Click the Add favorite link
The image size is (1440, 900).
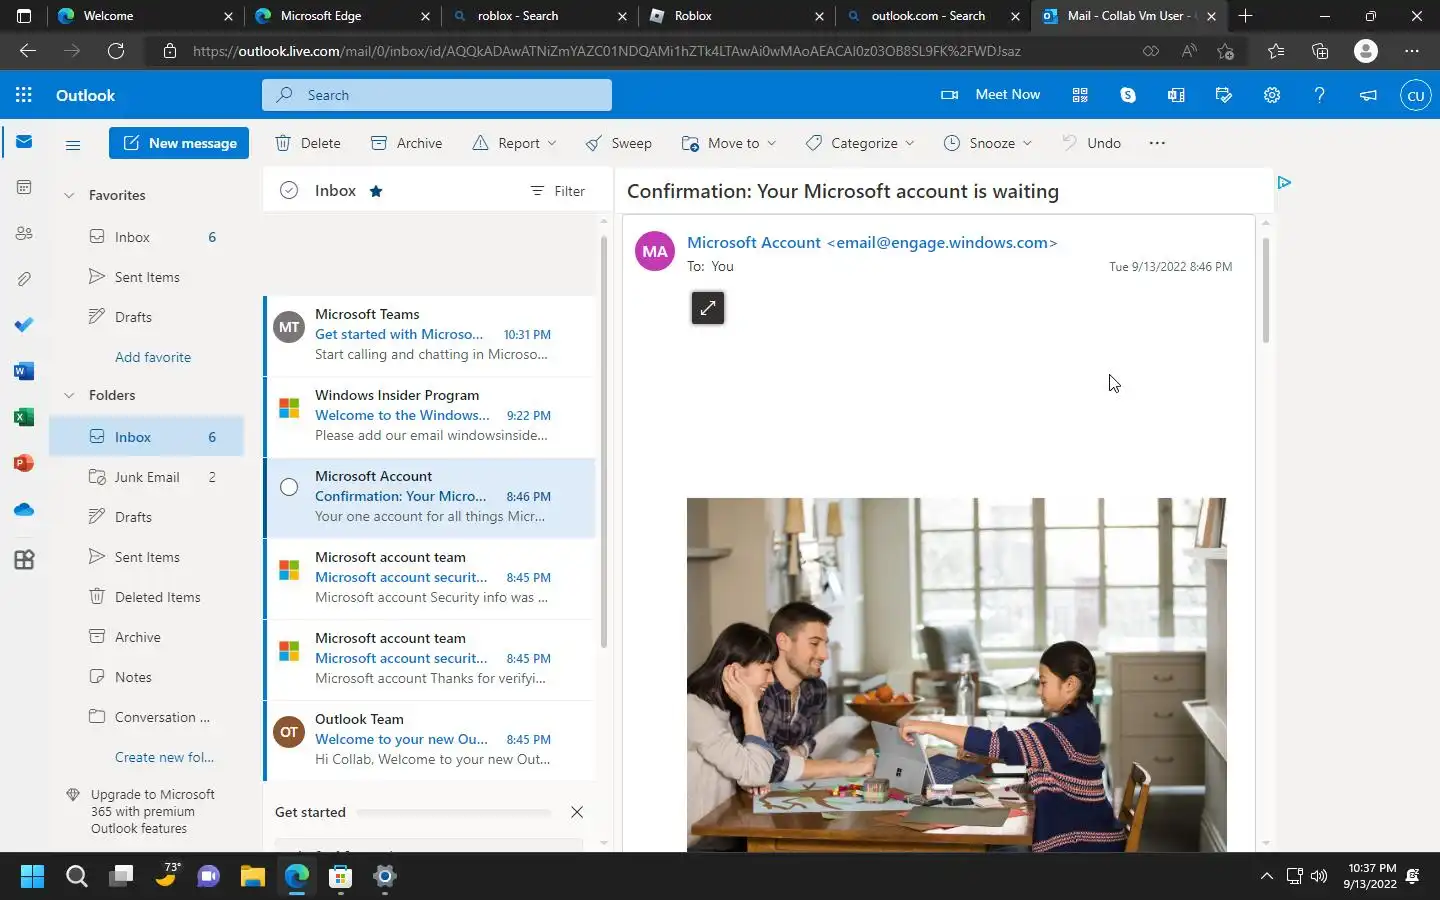153,357
